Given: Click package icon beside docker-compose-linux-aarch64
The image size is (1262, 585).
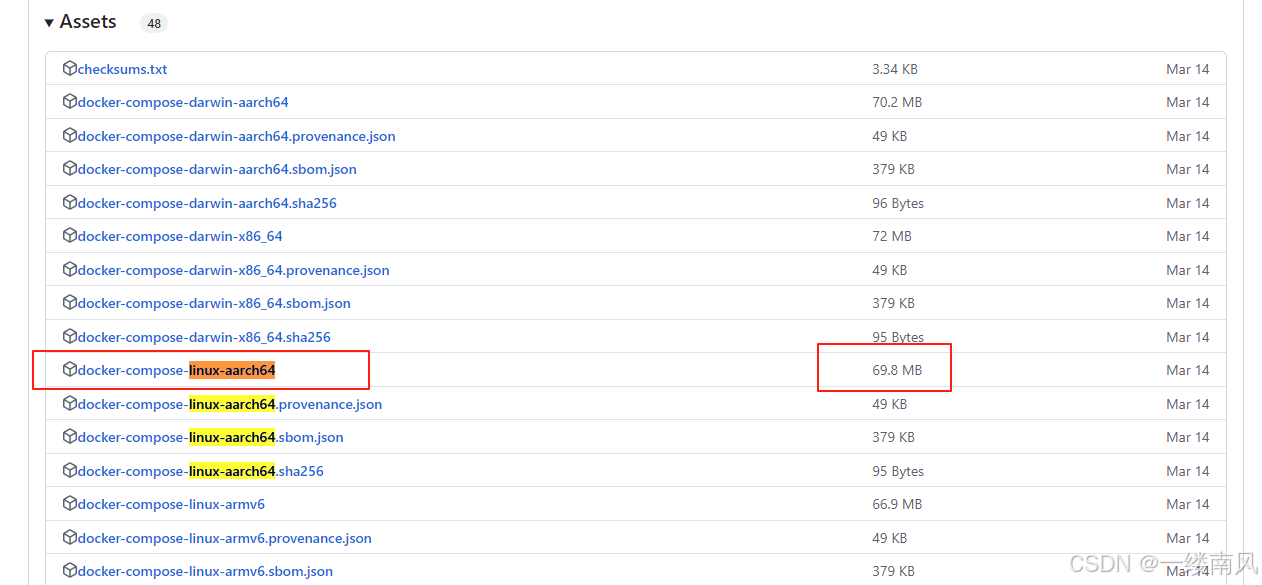Looking at the screenshot, I should click(x=70, y=370).
